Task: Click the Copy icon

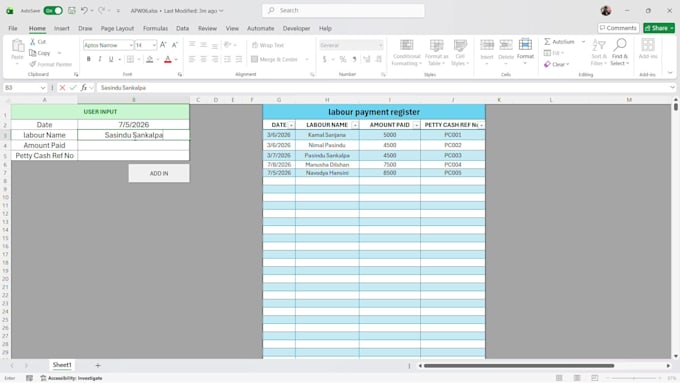Action: tap(33, 53)
